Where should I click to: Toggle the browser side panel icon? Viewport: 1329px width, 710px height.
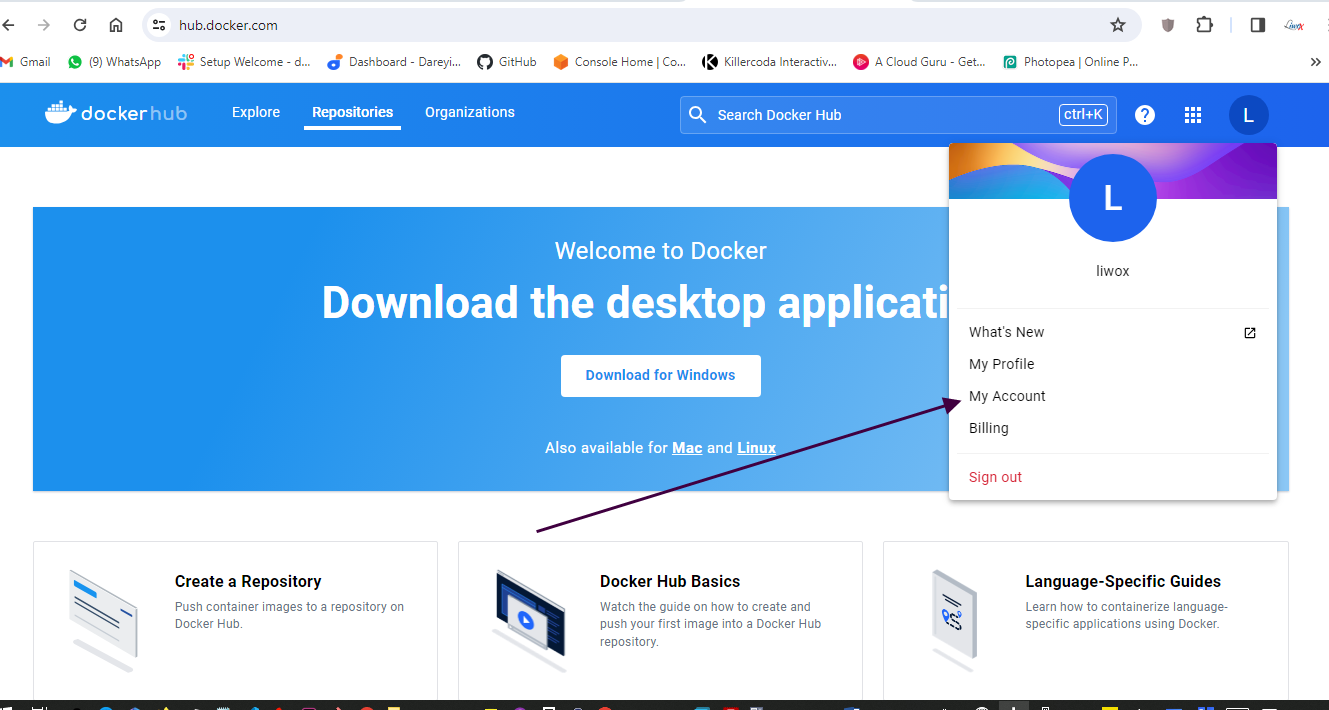coord(1258,25)
